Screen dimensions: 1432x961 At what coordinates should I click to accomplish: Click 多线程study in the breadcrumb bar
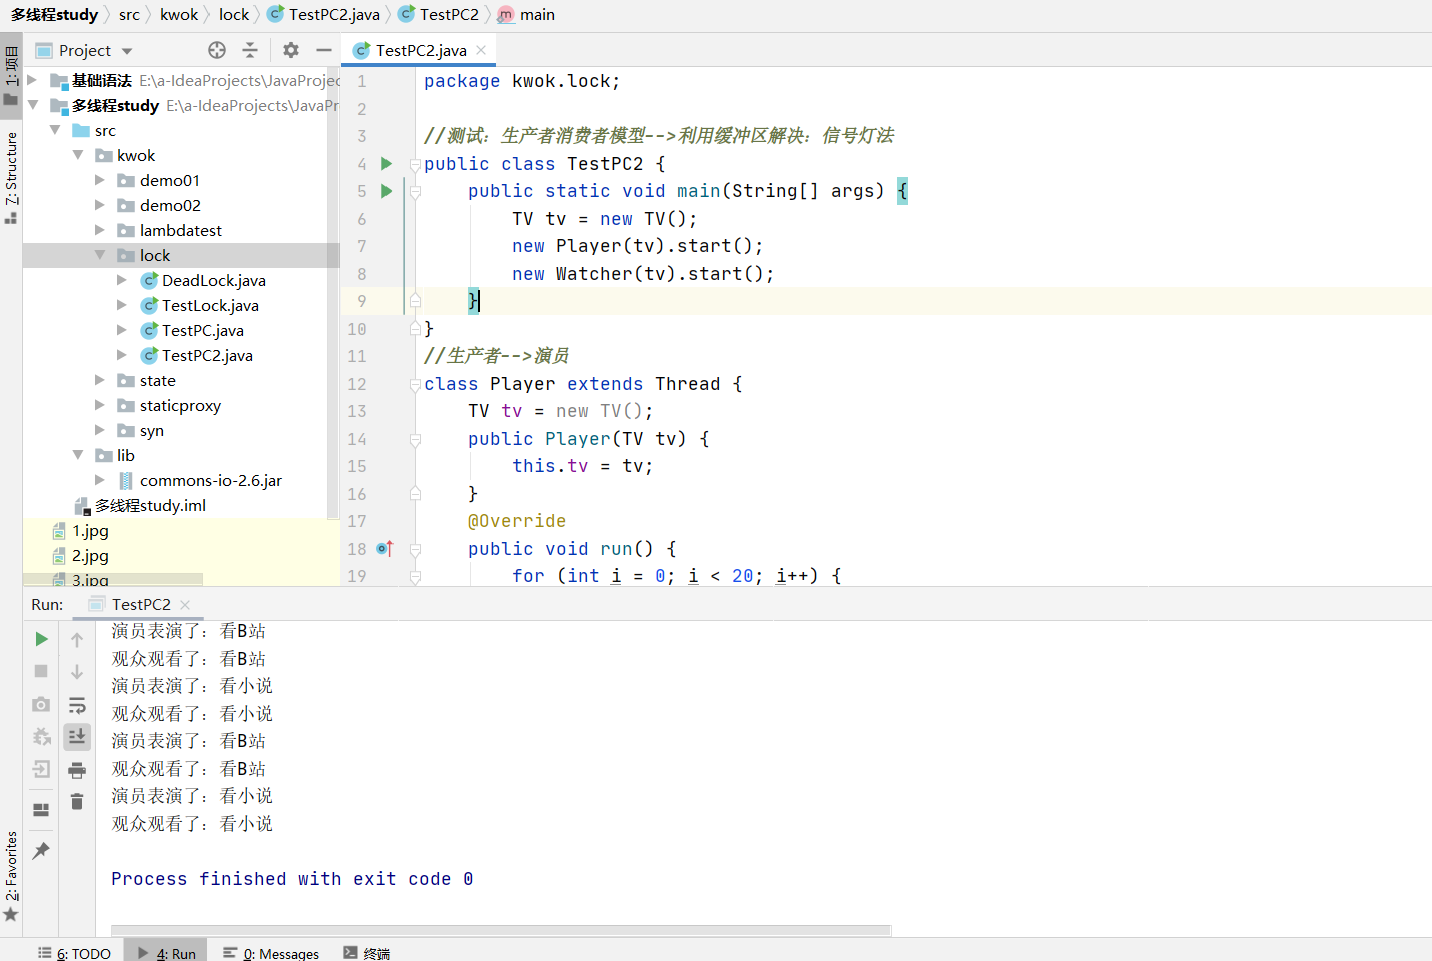54,14
